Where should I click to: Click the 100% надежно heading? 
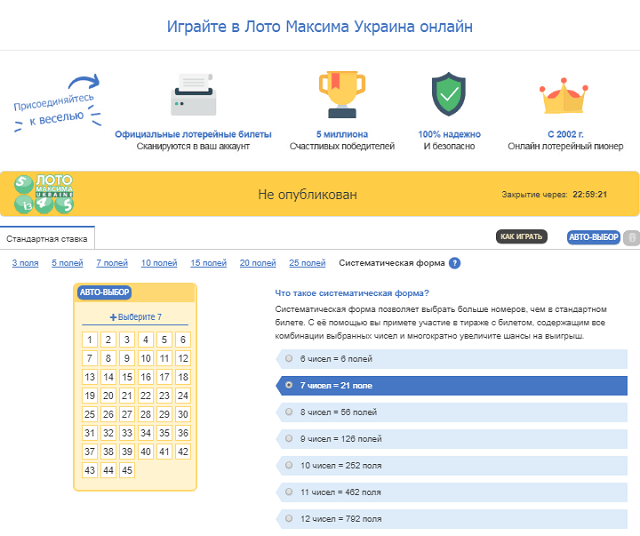pyautogui.click(x=449, y=134)
